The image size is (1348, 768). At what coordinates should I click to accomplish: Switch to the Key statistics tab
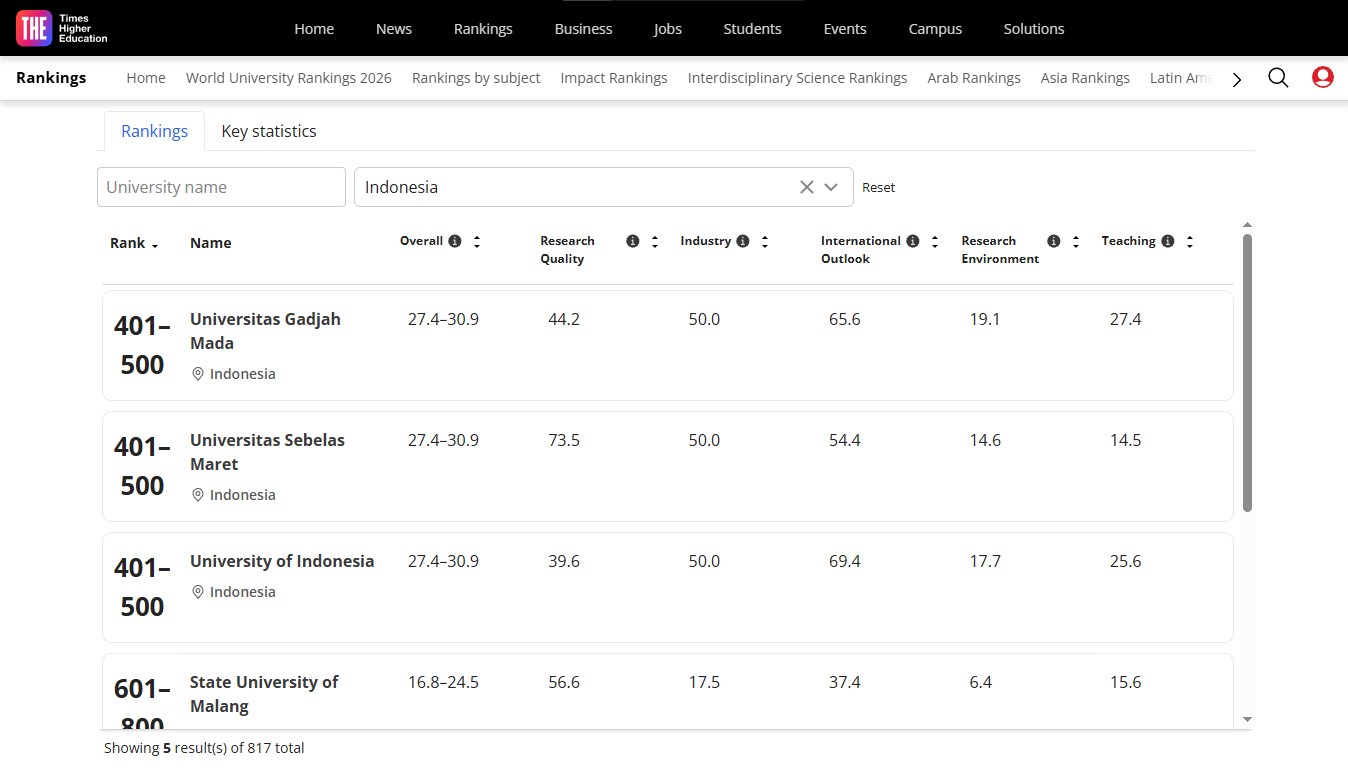tap(268, 131)
